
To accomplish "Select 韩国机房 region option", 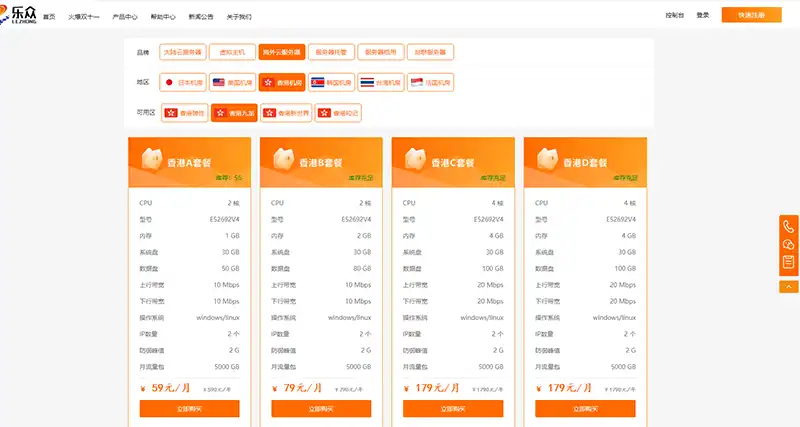I will point(331,82).
